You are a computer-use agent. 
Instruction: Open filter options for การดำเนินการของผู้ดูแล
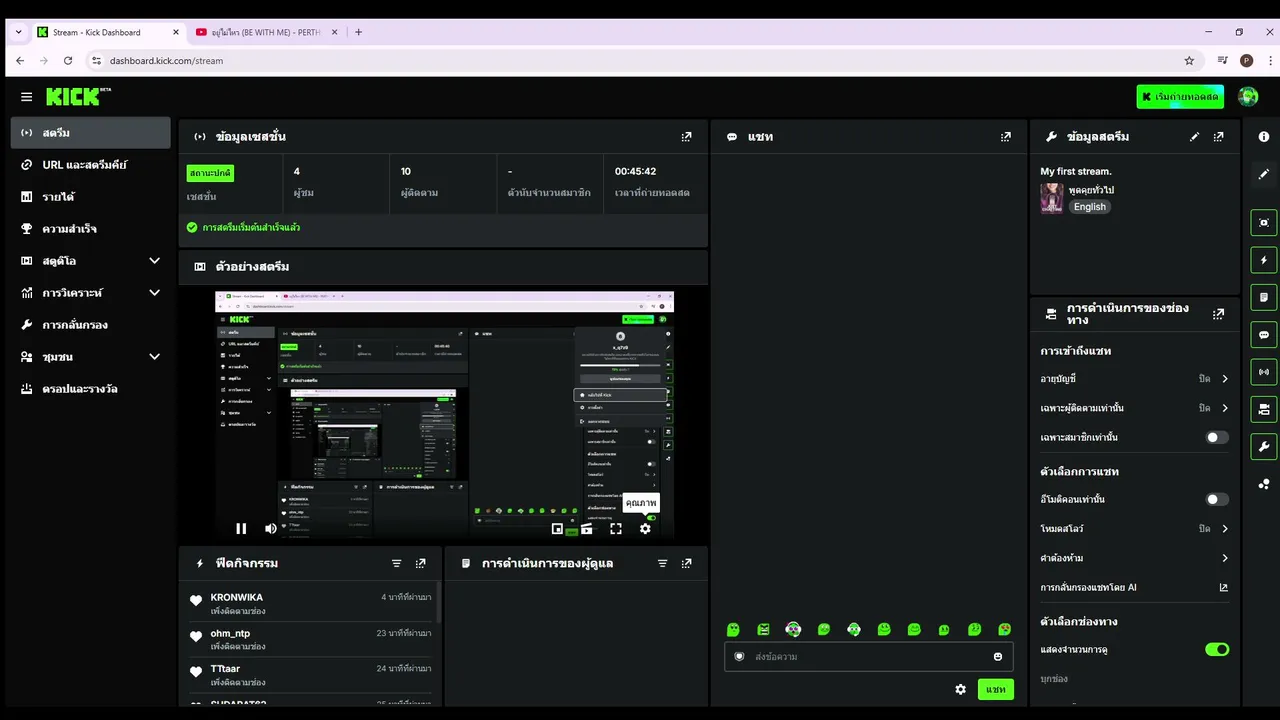coord(662,564)
